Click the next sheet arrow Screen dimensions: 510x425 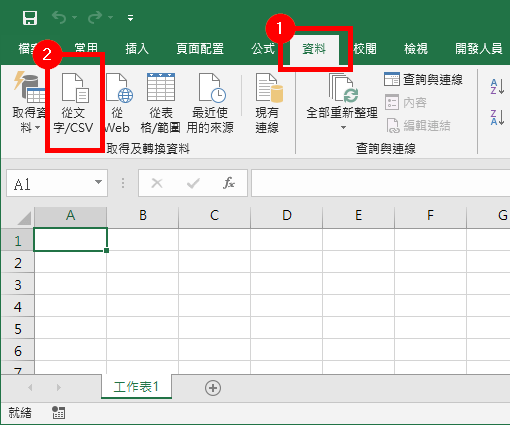pos(59,387)
